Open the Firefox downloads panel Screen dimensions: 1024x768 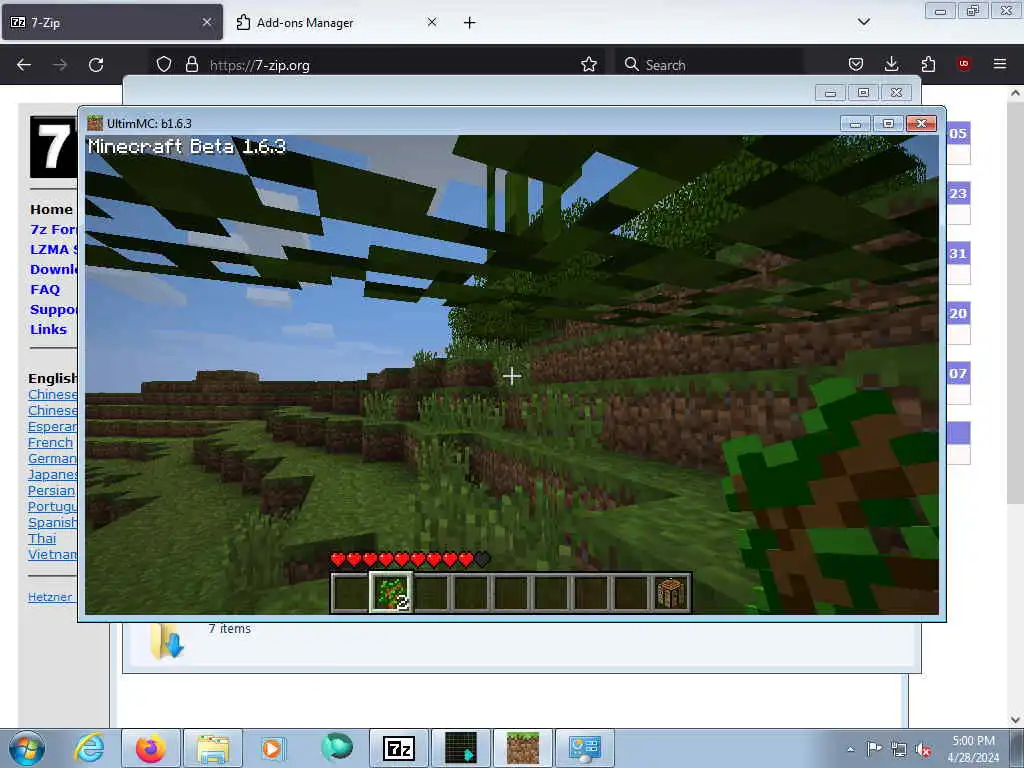(x=891, y=64)
